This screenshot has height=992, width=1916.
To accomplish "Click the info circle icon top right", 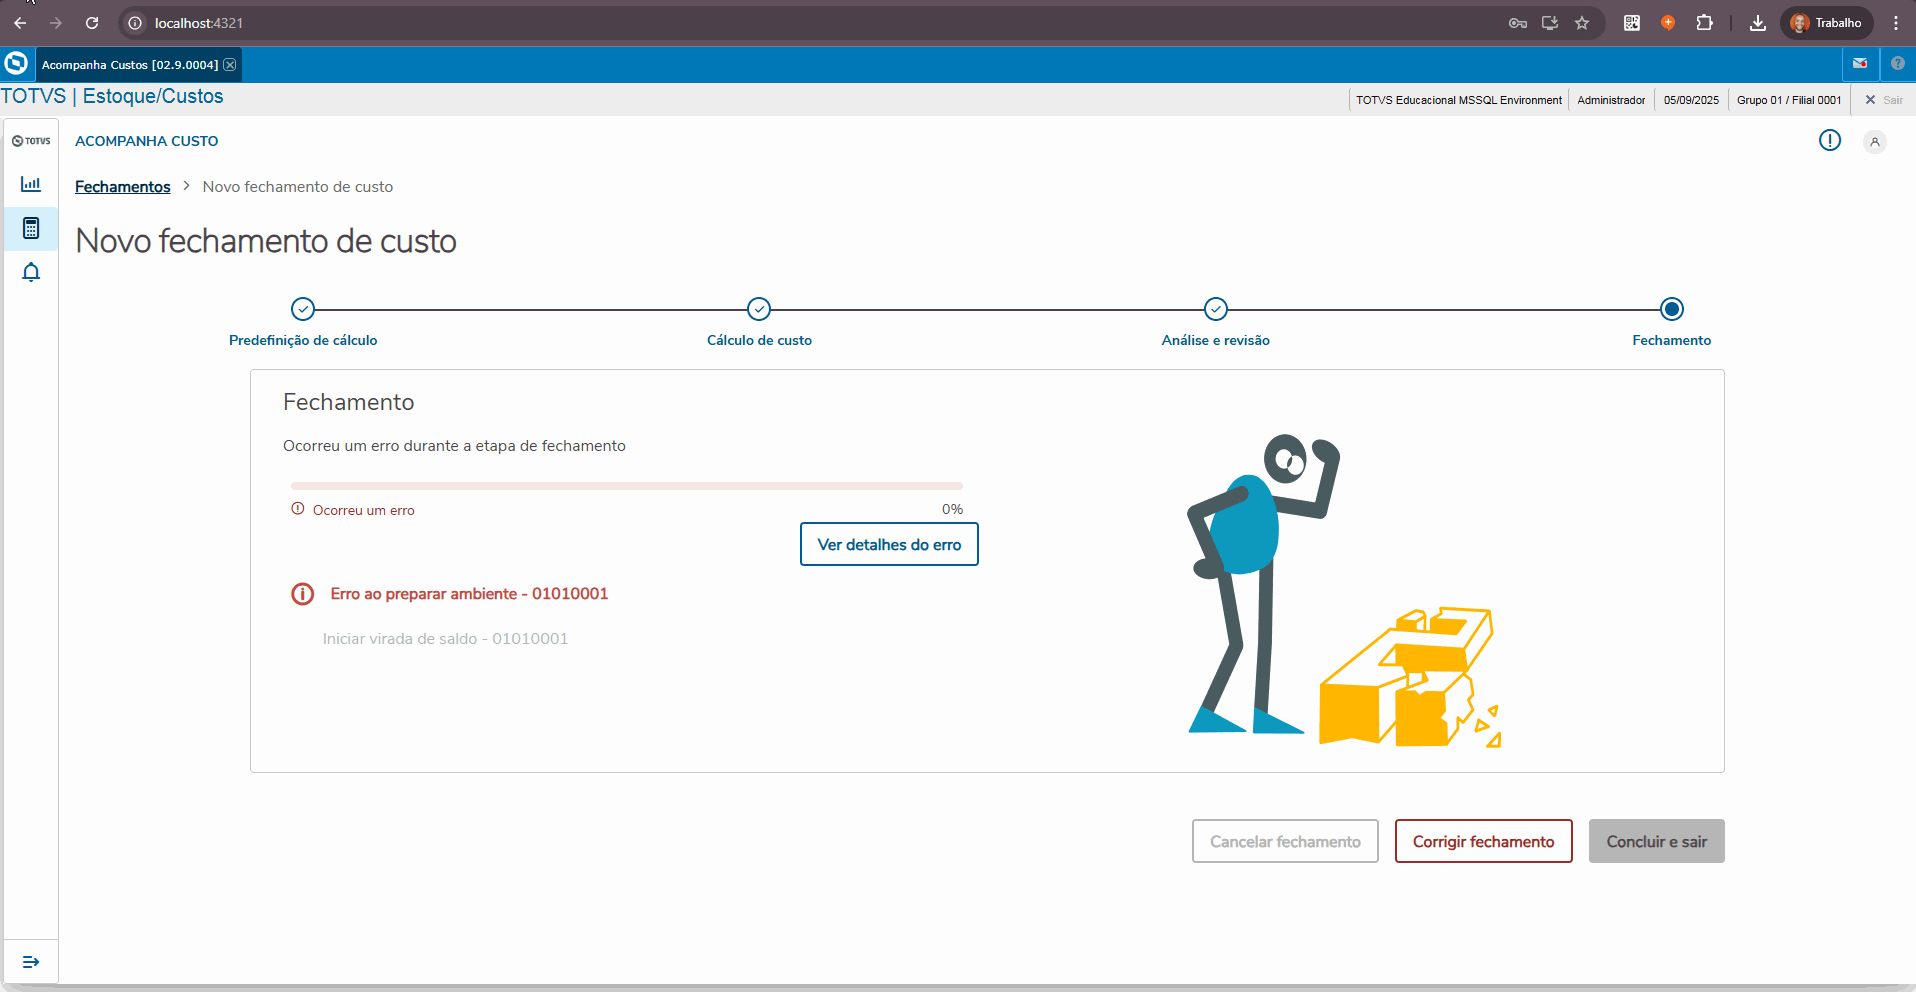I will coord(1830,141).
